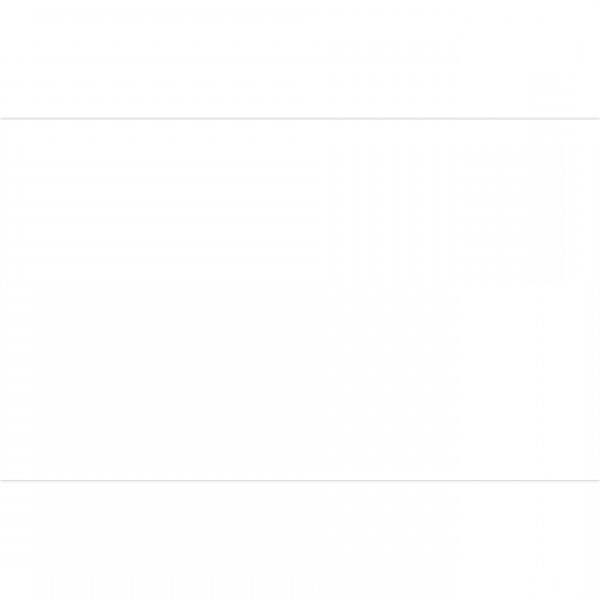Click the empty top band above the upper divider

click(300, 58)
